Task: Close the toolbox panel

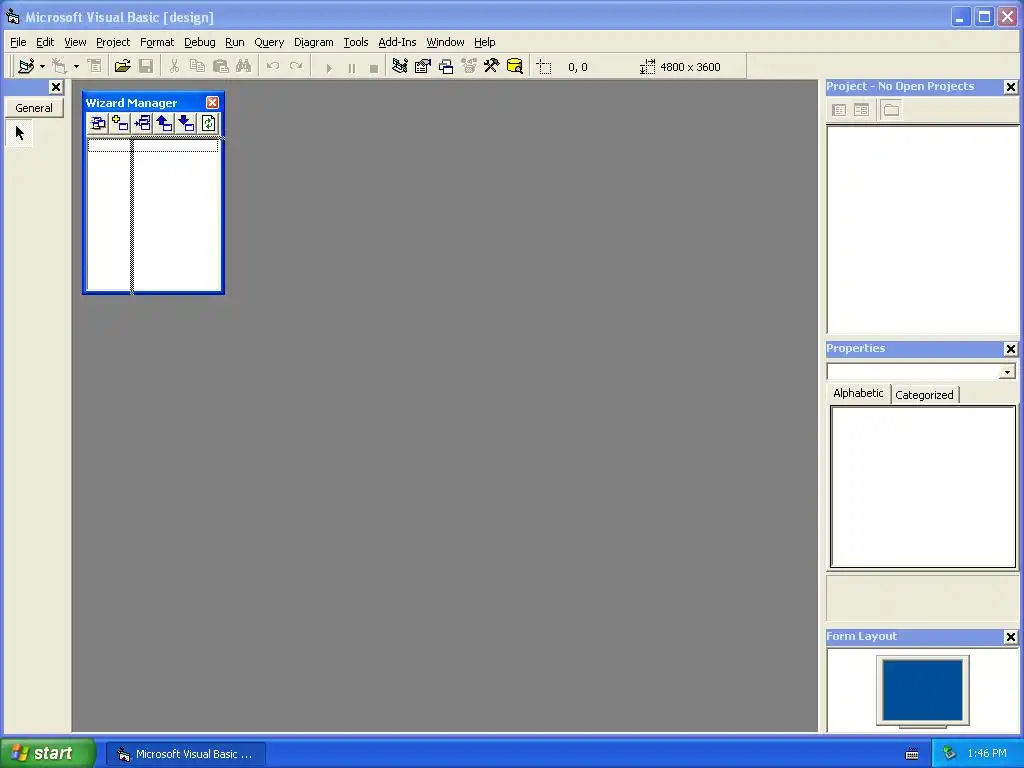Action: coord(56,87)
